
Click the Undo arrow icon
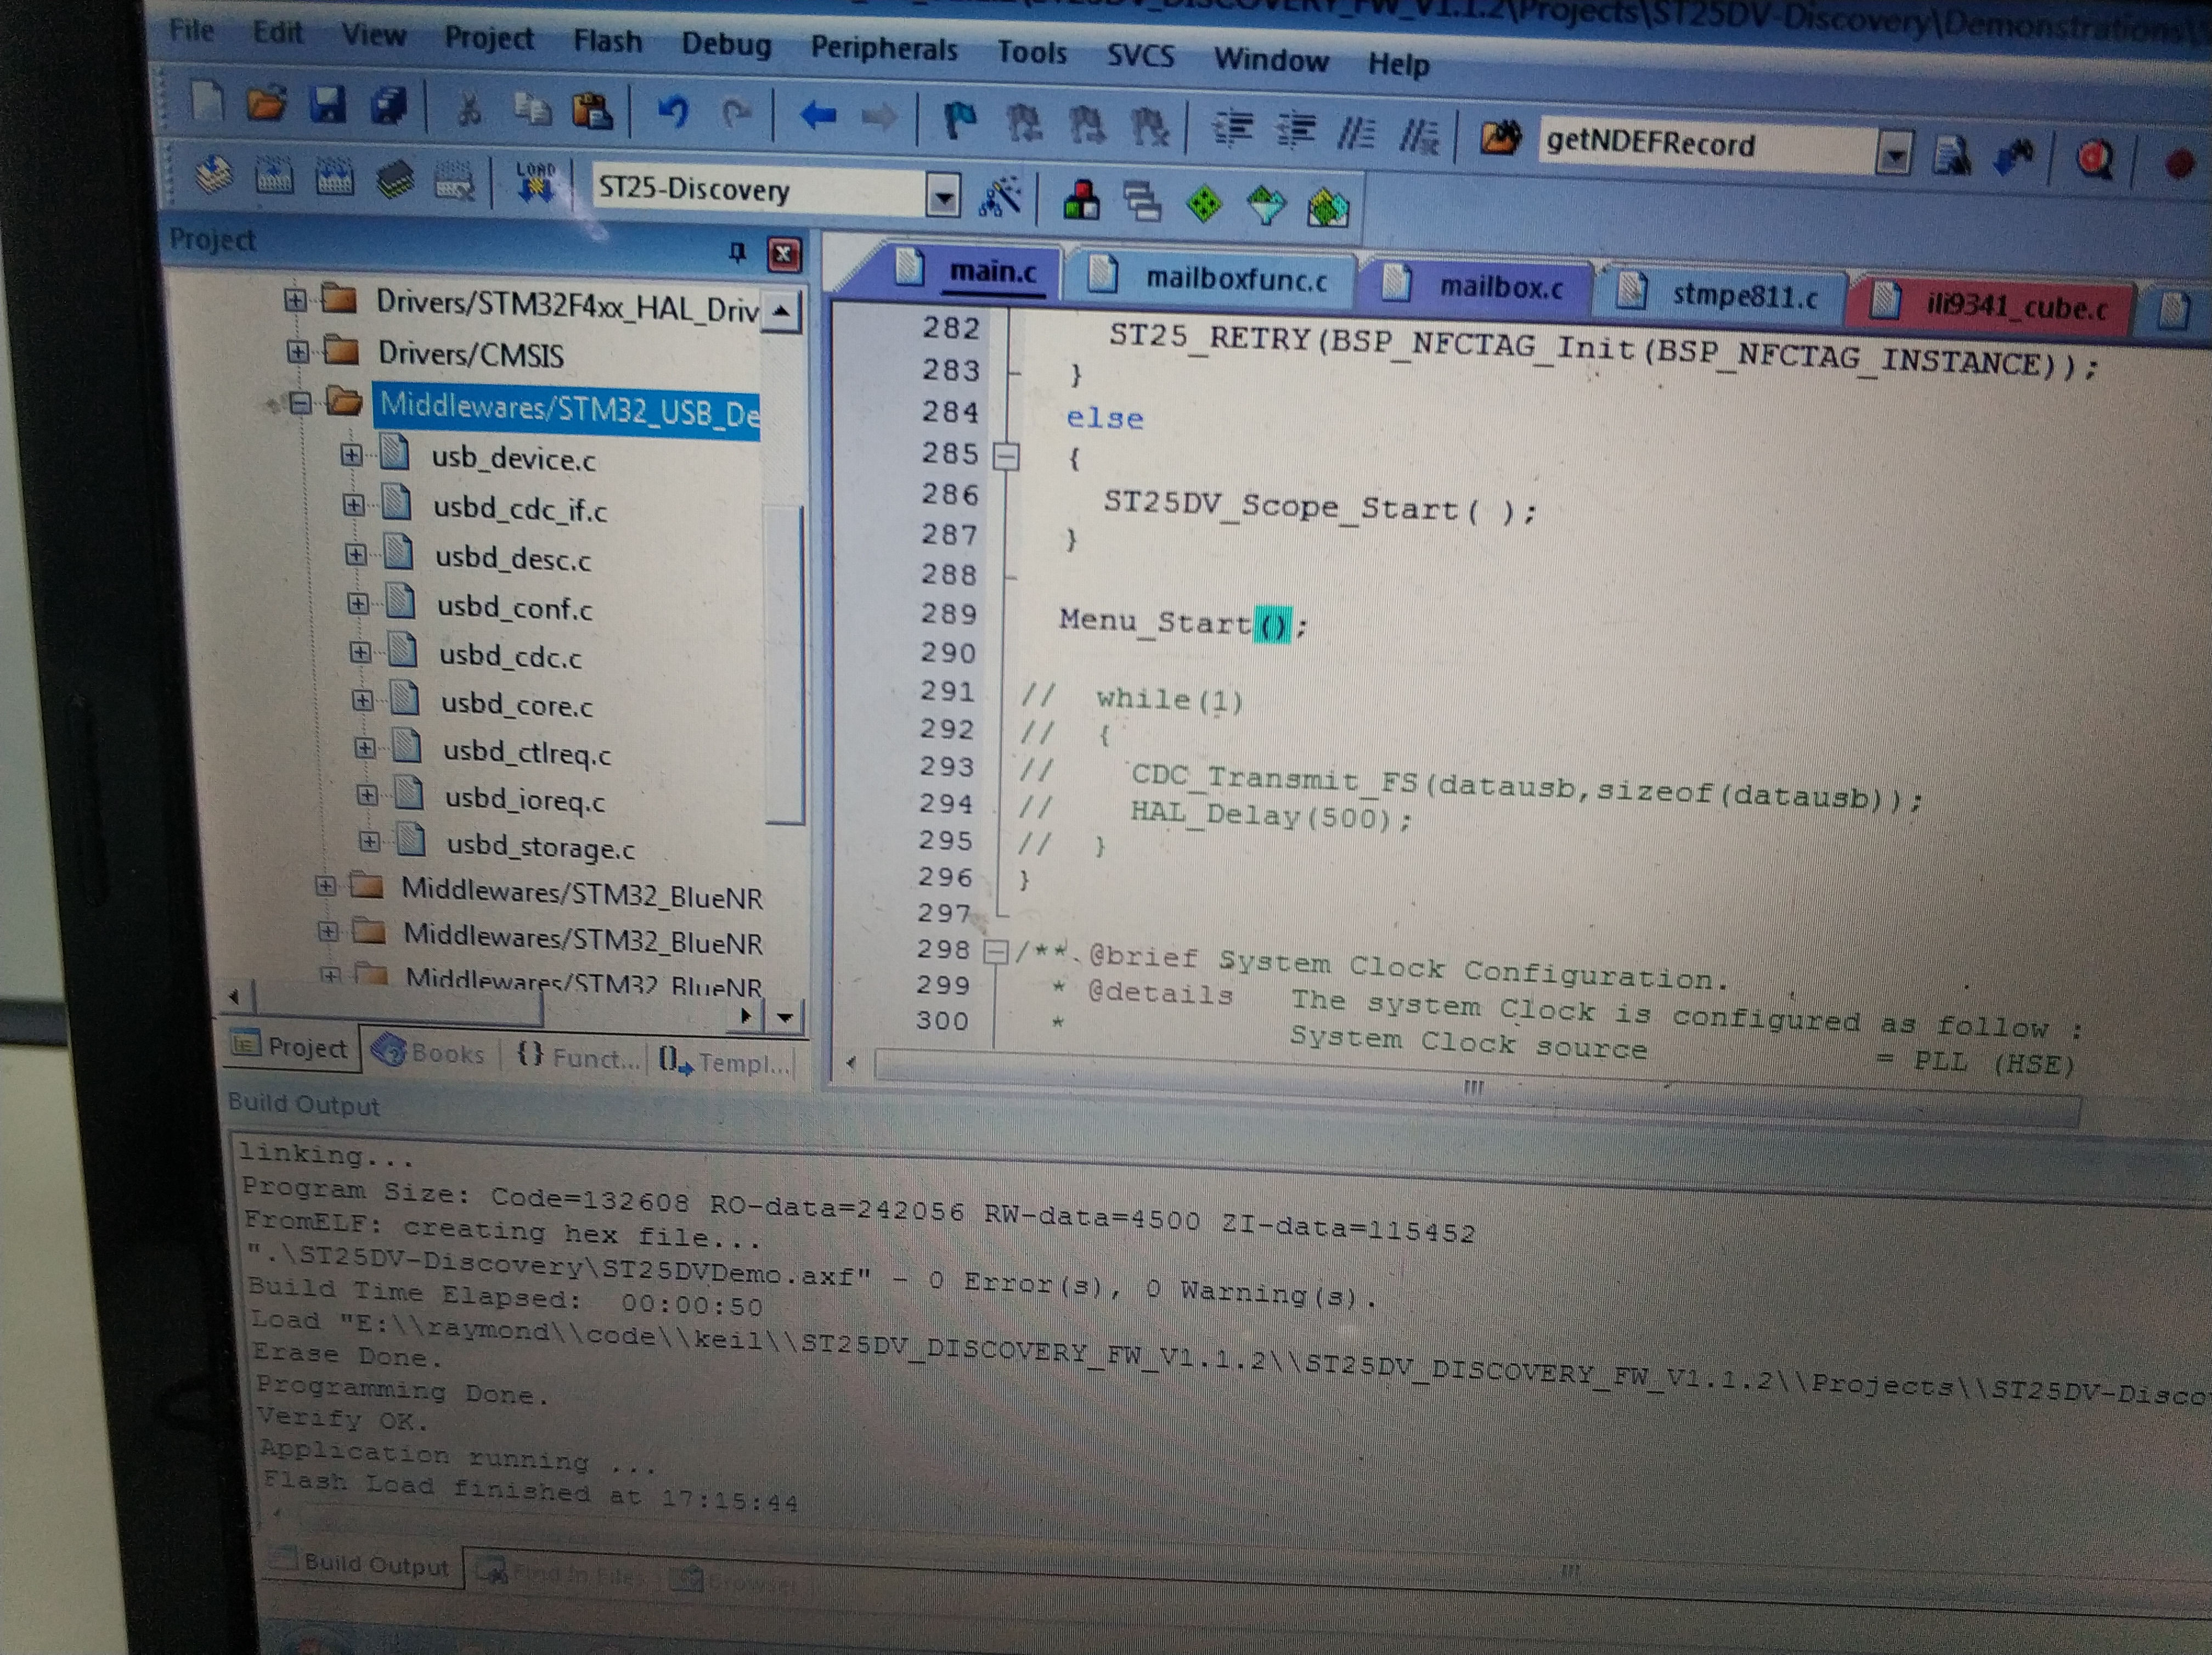tap(673, 112)
